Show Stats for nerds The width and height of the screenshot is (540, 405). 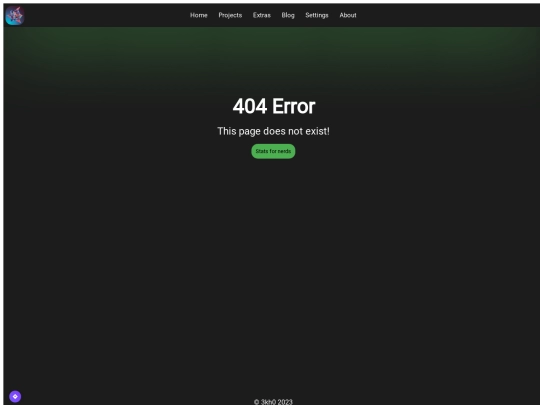(273, 151)
